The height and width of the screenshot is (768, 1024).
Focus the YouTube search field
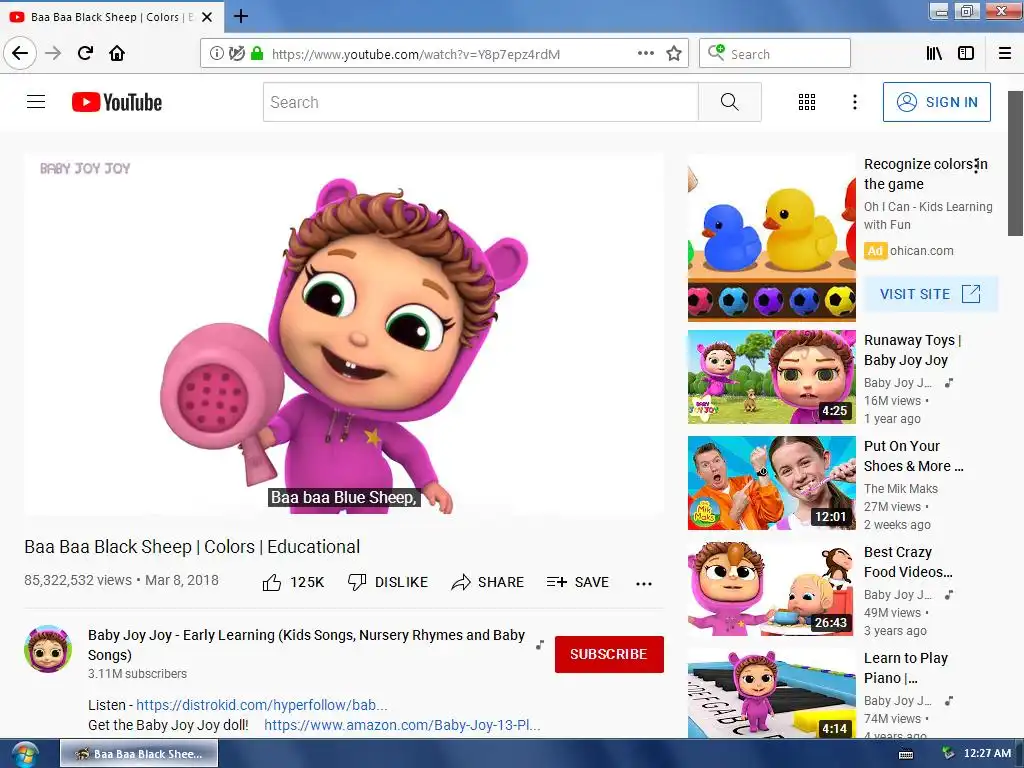click(481, 102)
